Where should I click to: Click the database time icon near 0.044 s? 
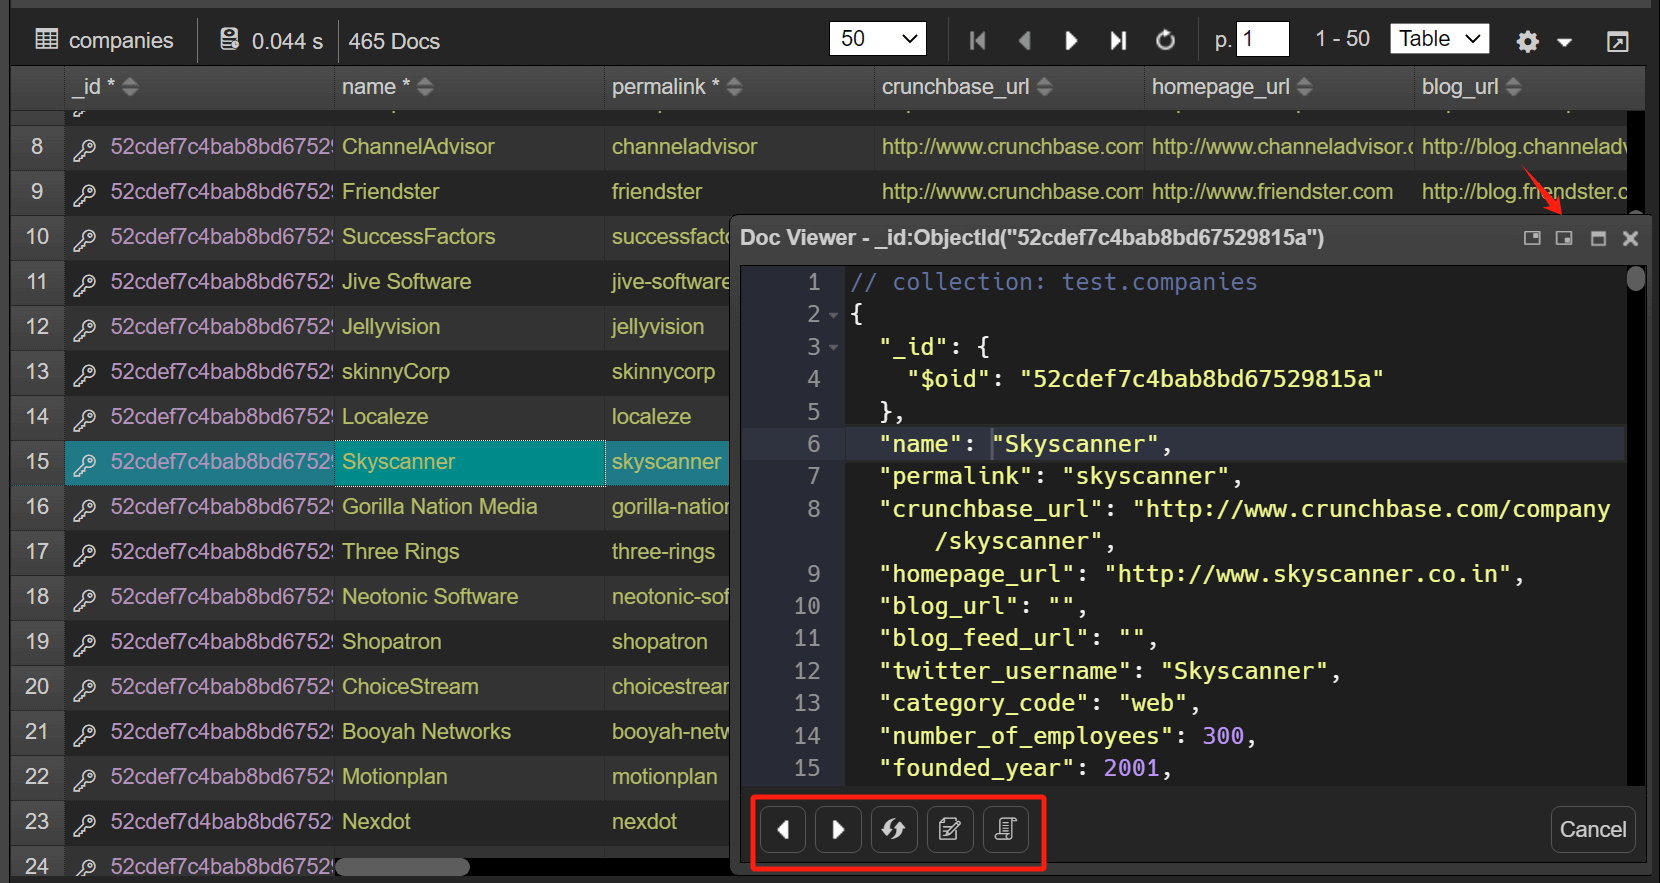click(229, 39)
